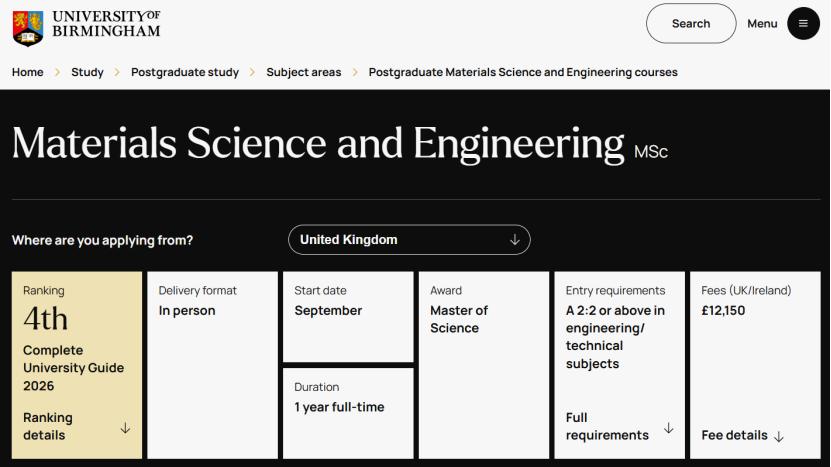The height and width of the screenshot is (467, 831).
Task: Click the Menu text label
Action: (762, 24)
